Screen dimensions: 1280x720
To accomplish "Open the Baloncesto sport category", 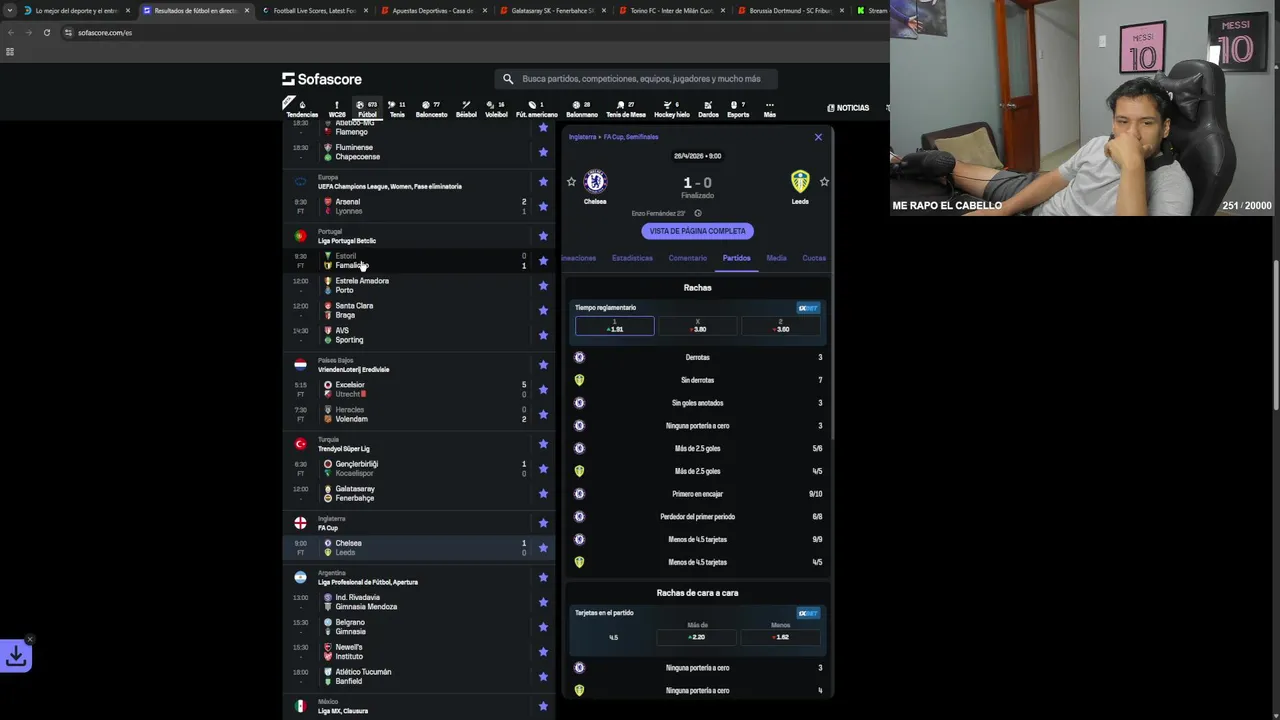I will (x=431, y=108).
